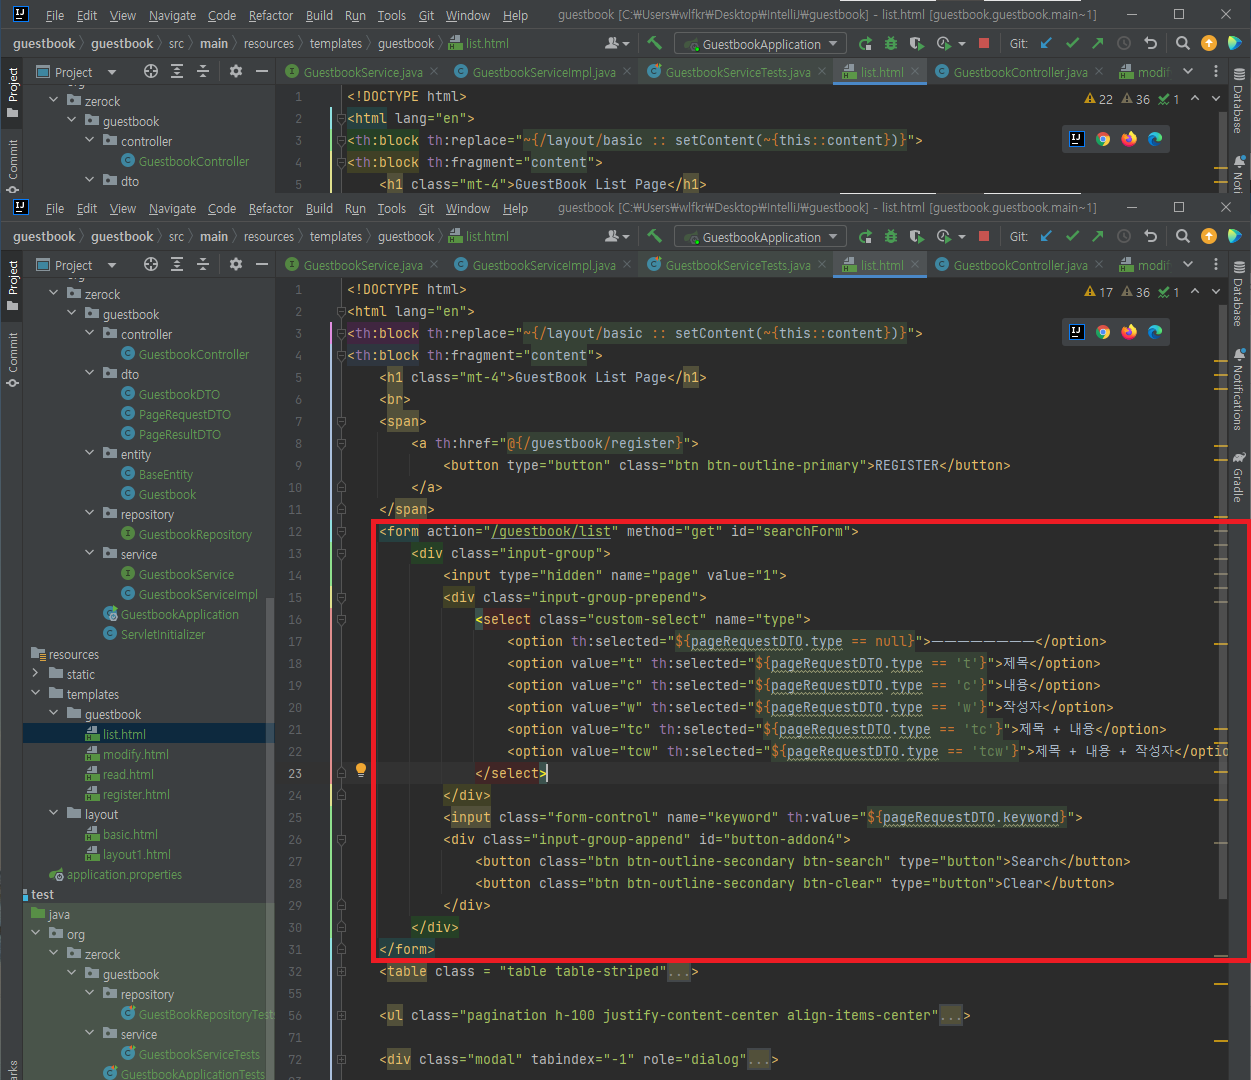Open the Refactor menu in the front window
This screenshot has height=1080, width=1251.
(271, 208)
